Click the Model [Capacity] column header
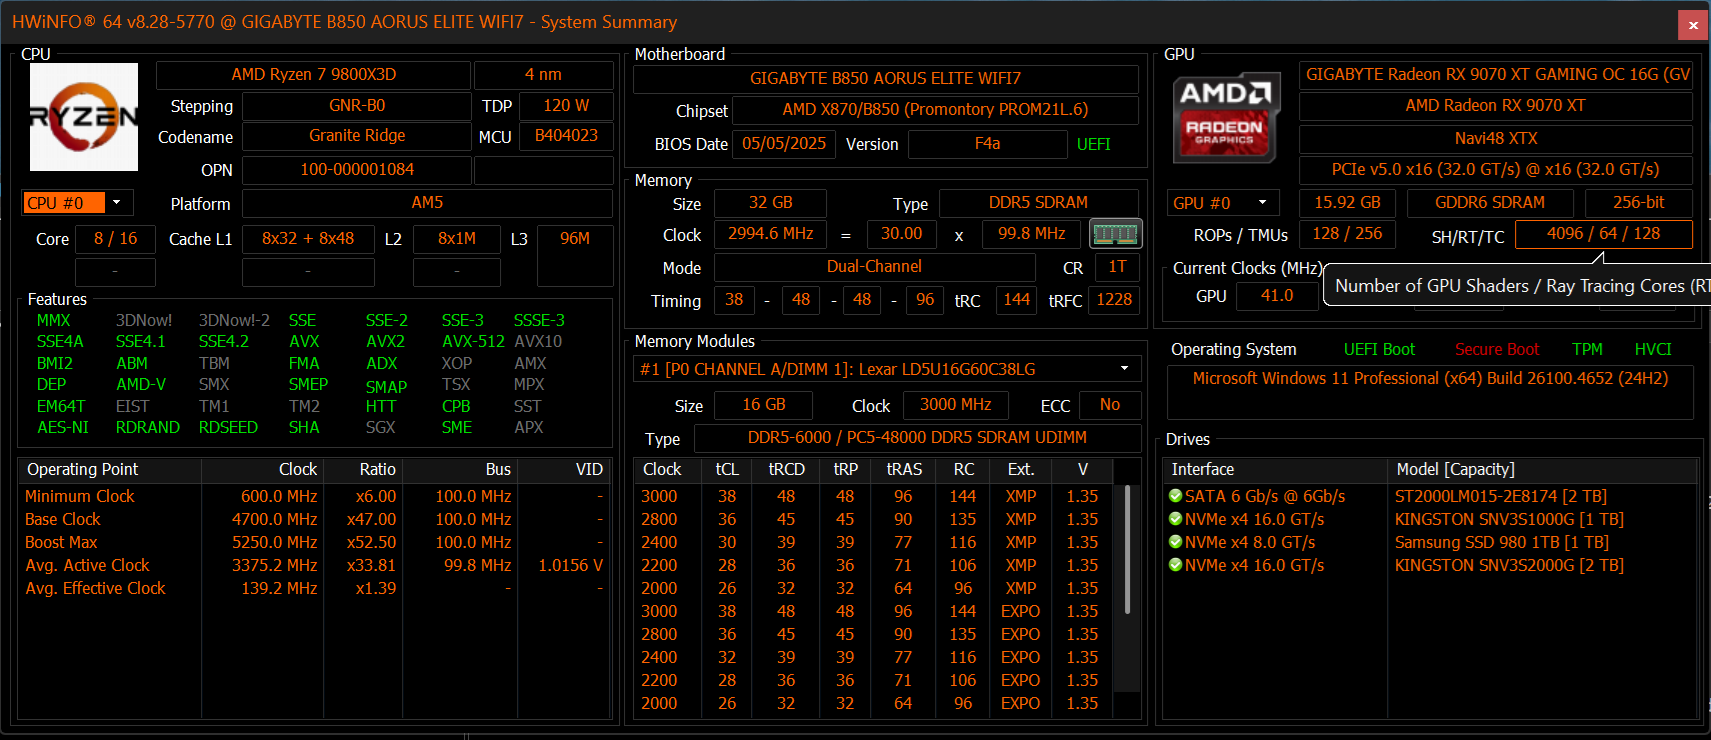Screen dimensions: 1711x740 click(x=1543, y=470)
